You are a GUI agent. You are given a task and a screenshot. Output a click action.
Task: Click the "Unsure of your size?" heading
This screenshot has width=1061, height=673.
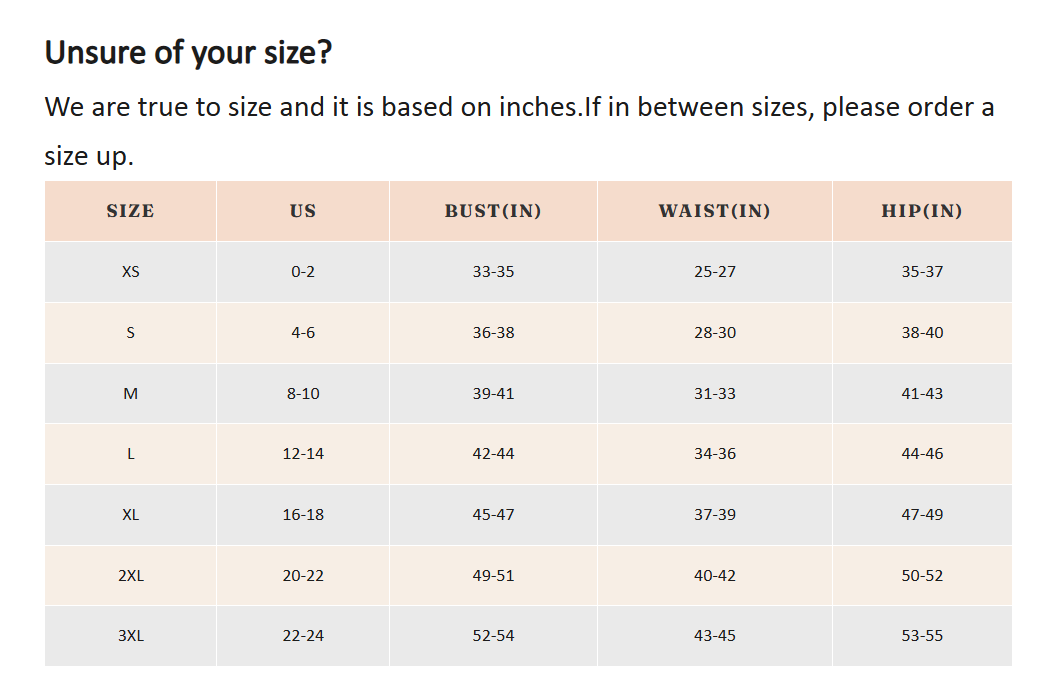tap(188, 53)
